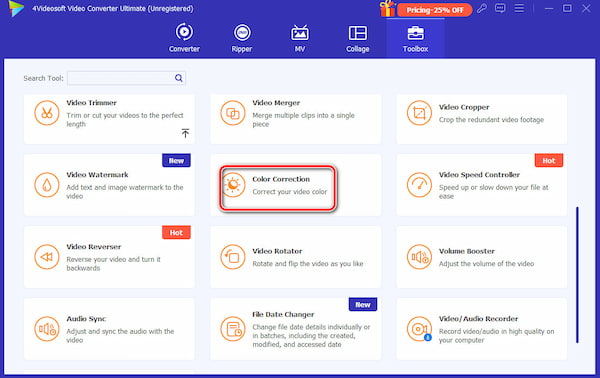Click the Video Merger icon
This screenshot has height=378, width=600.
[233, 113]
